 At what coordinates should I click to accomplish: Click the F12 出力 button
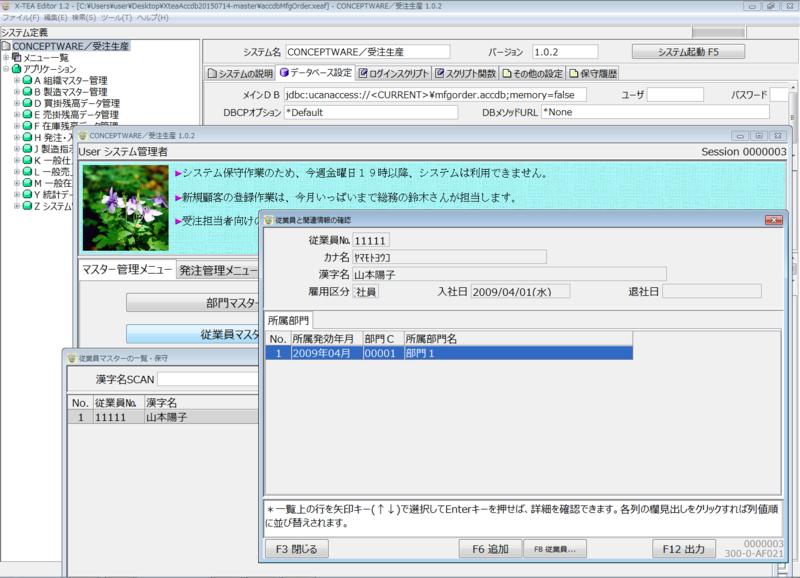[684, 549]
